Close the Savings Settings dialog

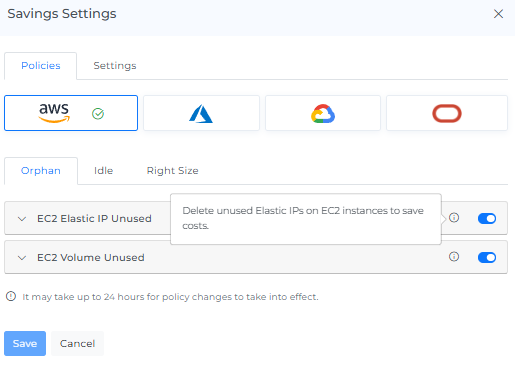click(x=498, y=14)
